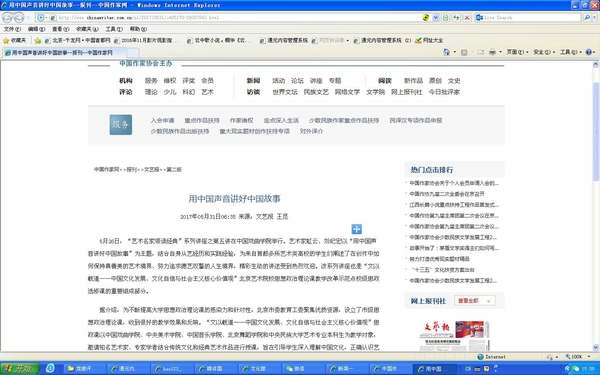Open the 工具 menu in the menu bar
This screenshot has height=375, width=600.
tap(114, 29)
